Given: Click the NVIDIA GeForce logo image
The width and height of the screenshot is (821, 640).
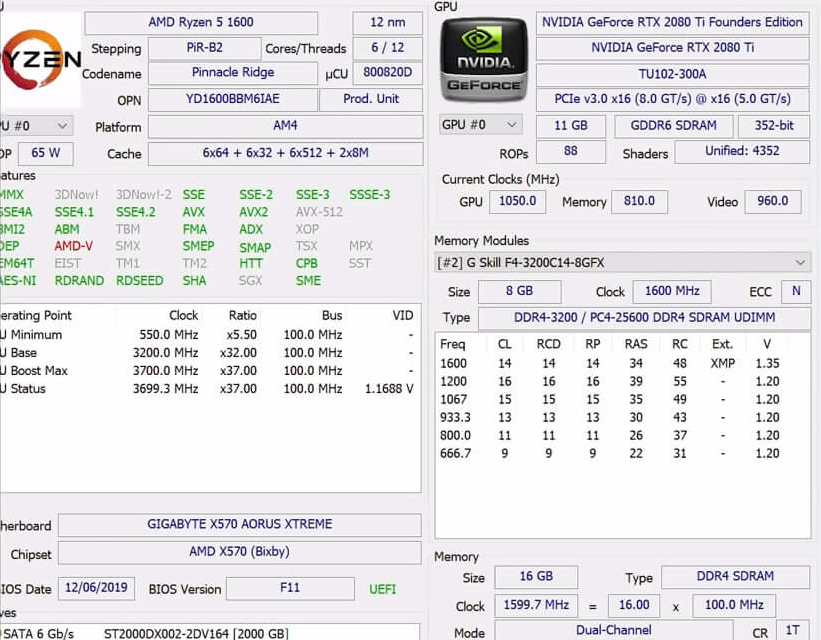Looking at the screenshot, I should pos(483,59).
